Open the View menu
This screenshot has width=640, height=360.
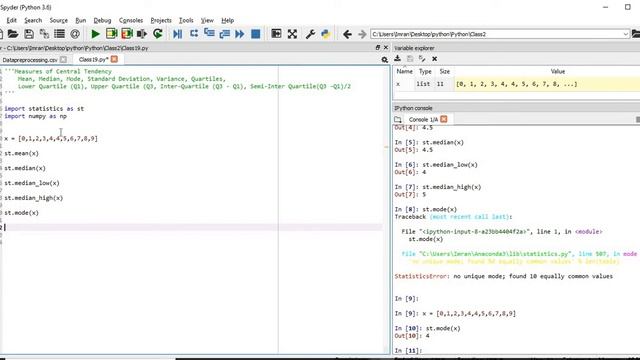point(207,20)
